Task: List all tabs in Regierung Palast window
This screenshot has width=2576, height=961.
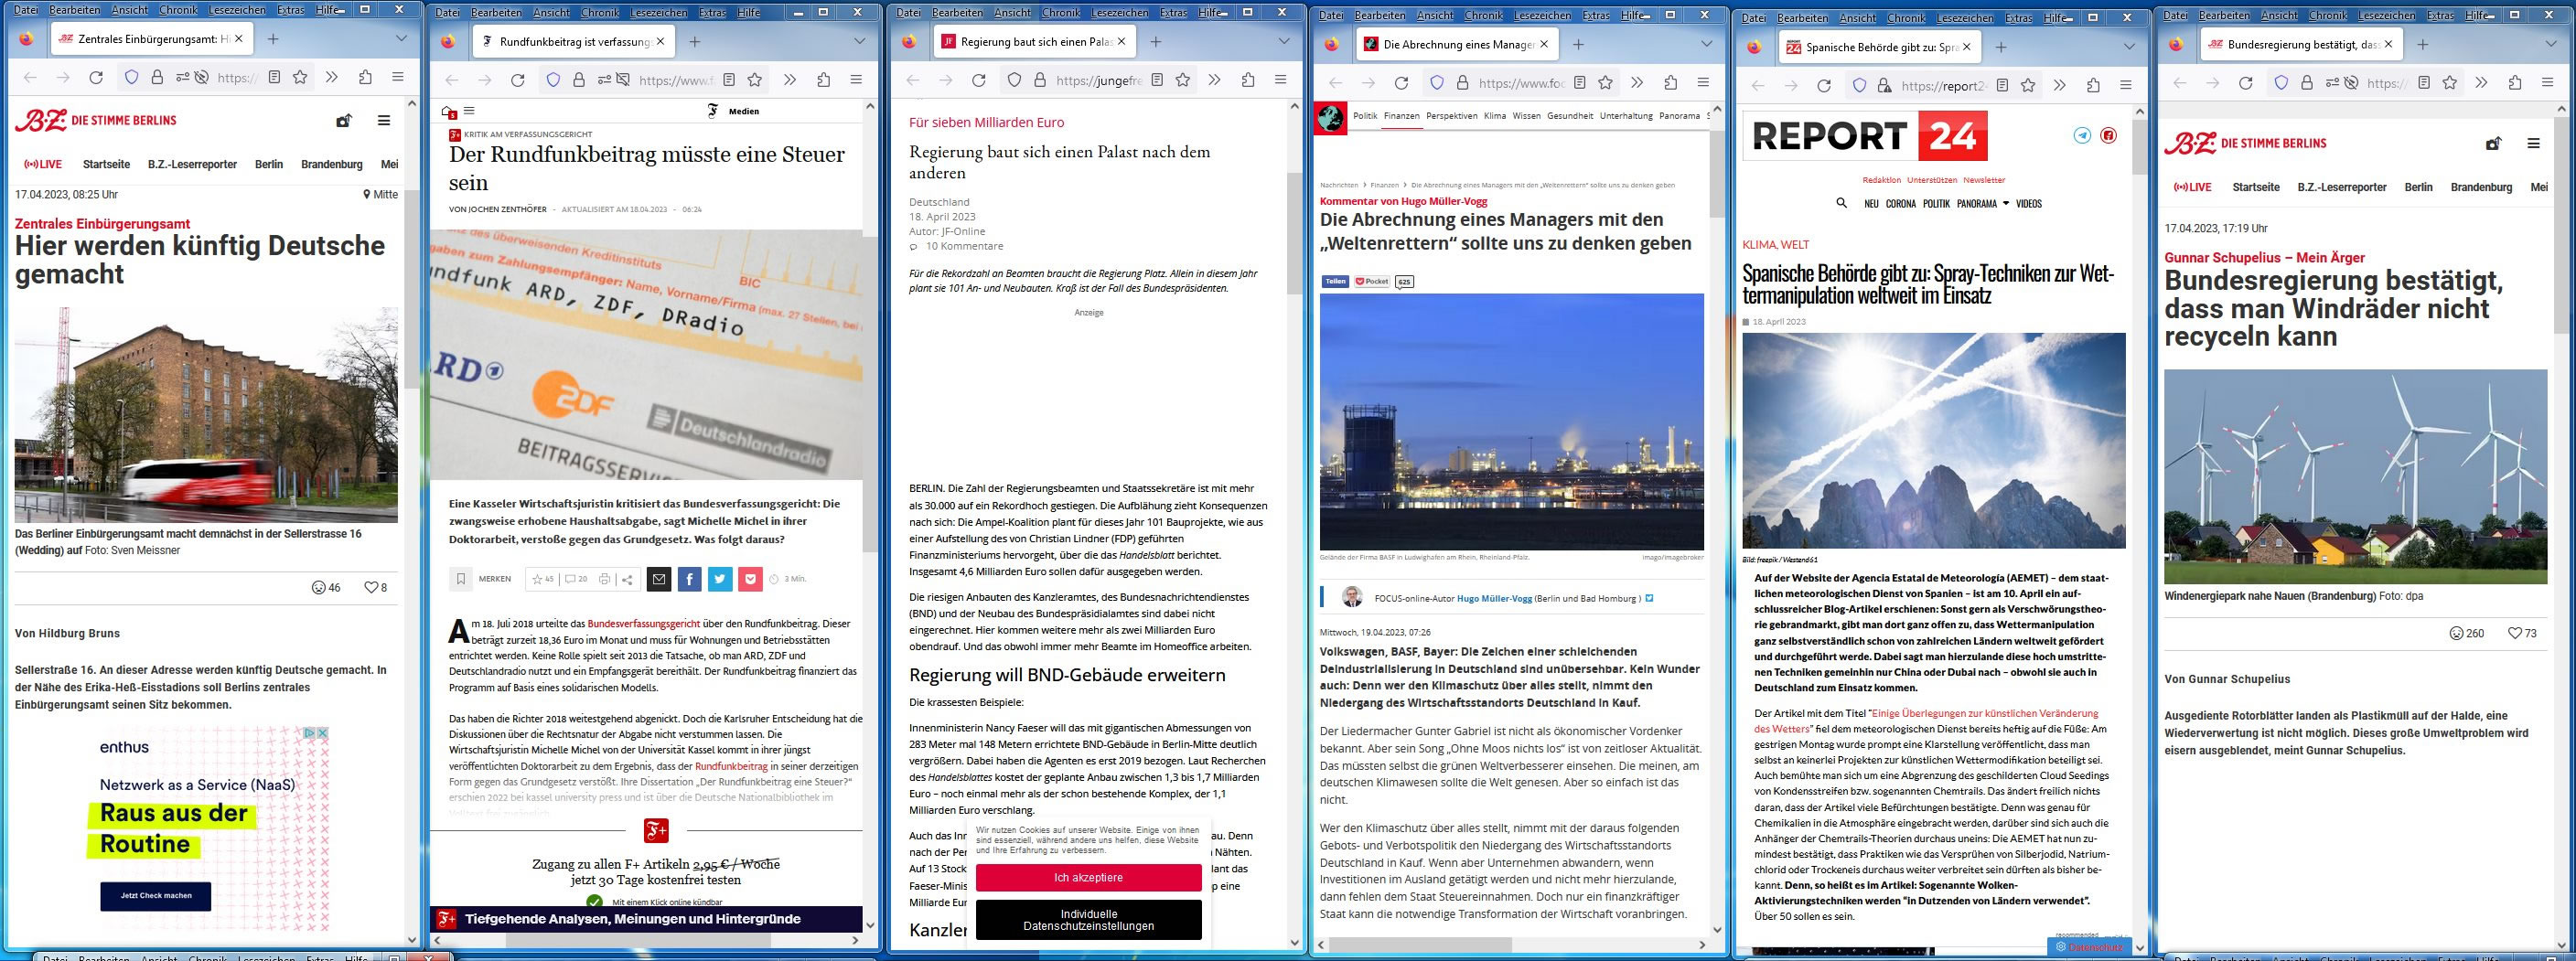Action: tap(1284, 41)
